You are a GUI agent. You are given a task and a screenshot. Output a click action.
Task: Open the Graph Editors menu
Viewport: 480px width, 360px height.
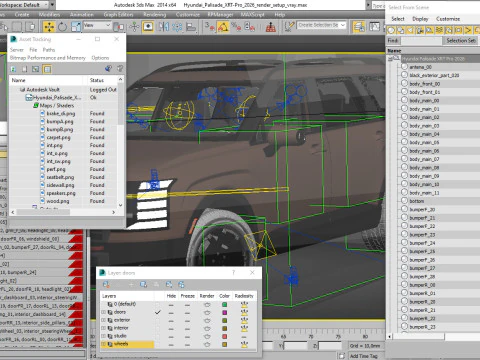[x=118, y=15]
